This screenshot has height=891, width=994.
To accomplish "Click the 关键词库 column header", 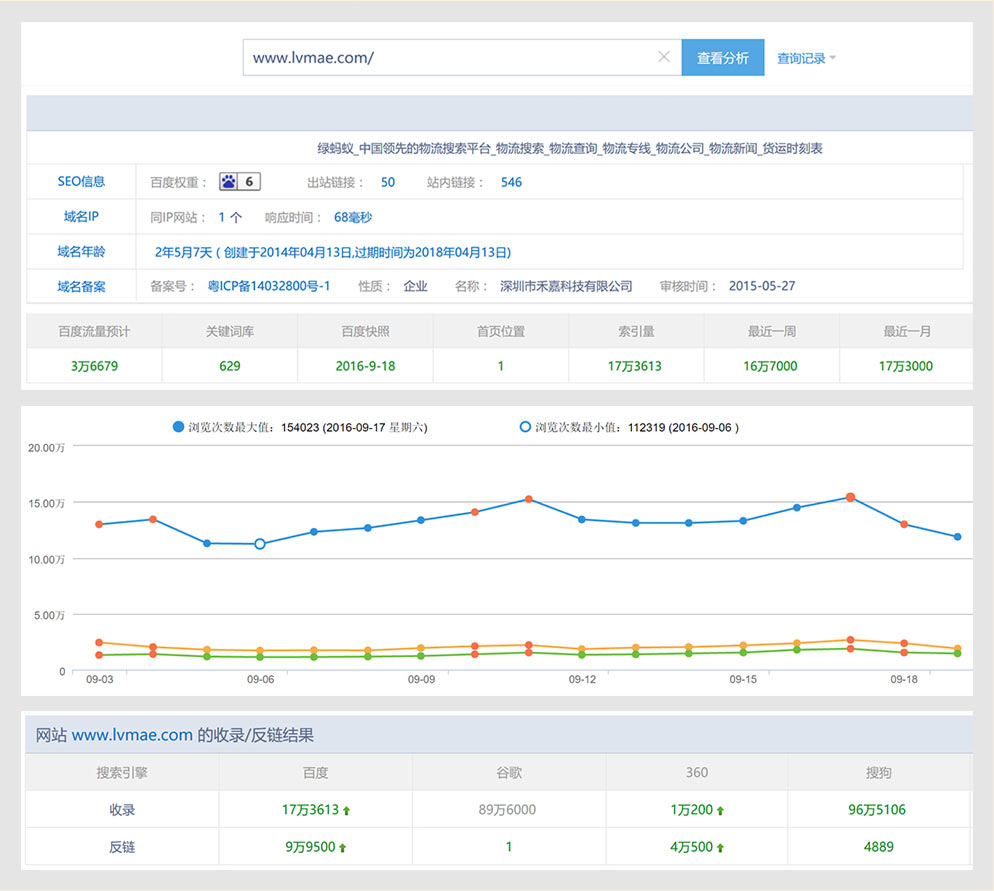I will [x=229, y=331].
